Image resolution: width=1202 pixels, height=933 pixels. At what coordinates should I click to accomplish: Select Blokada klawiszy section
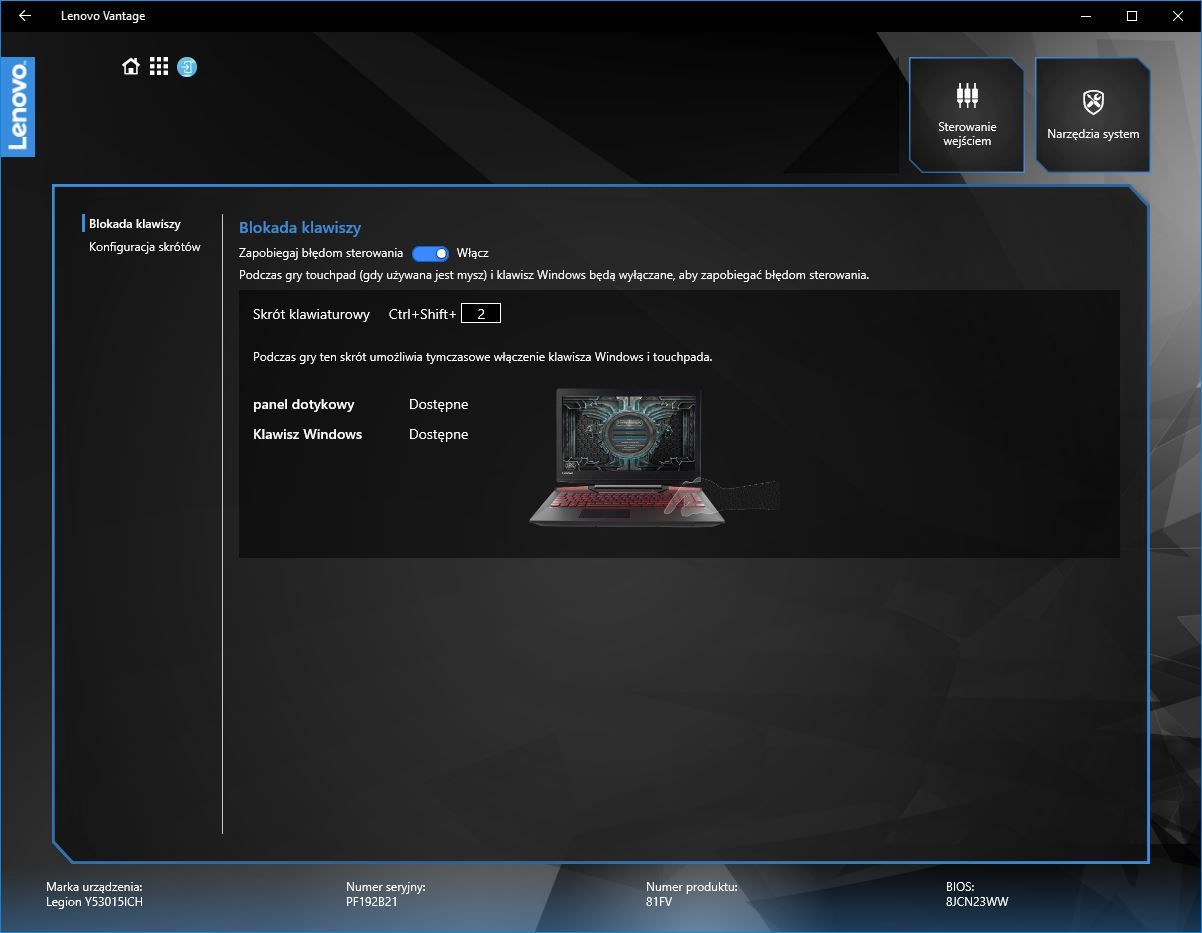136,223
